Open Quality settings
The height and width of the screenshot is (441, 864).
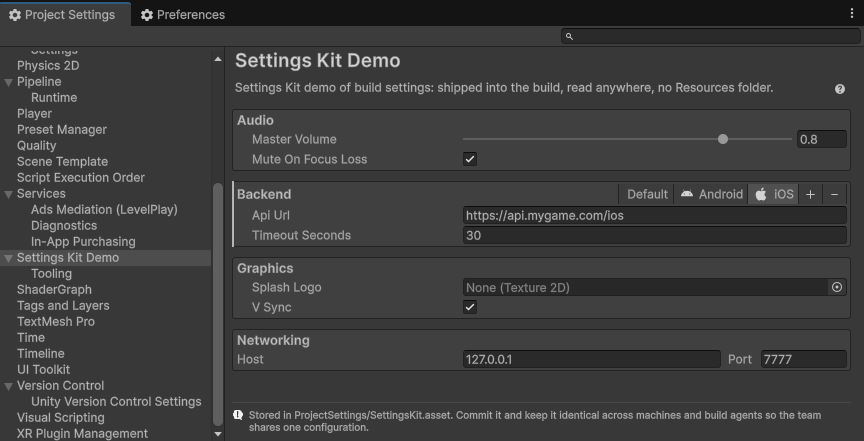(x=36, y=146)
